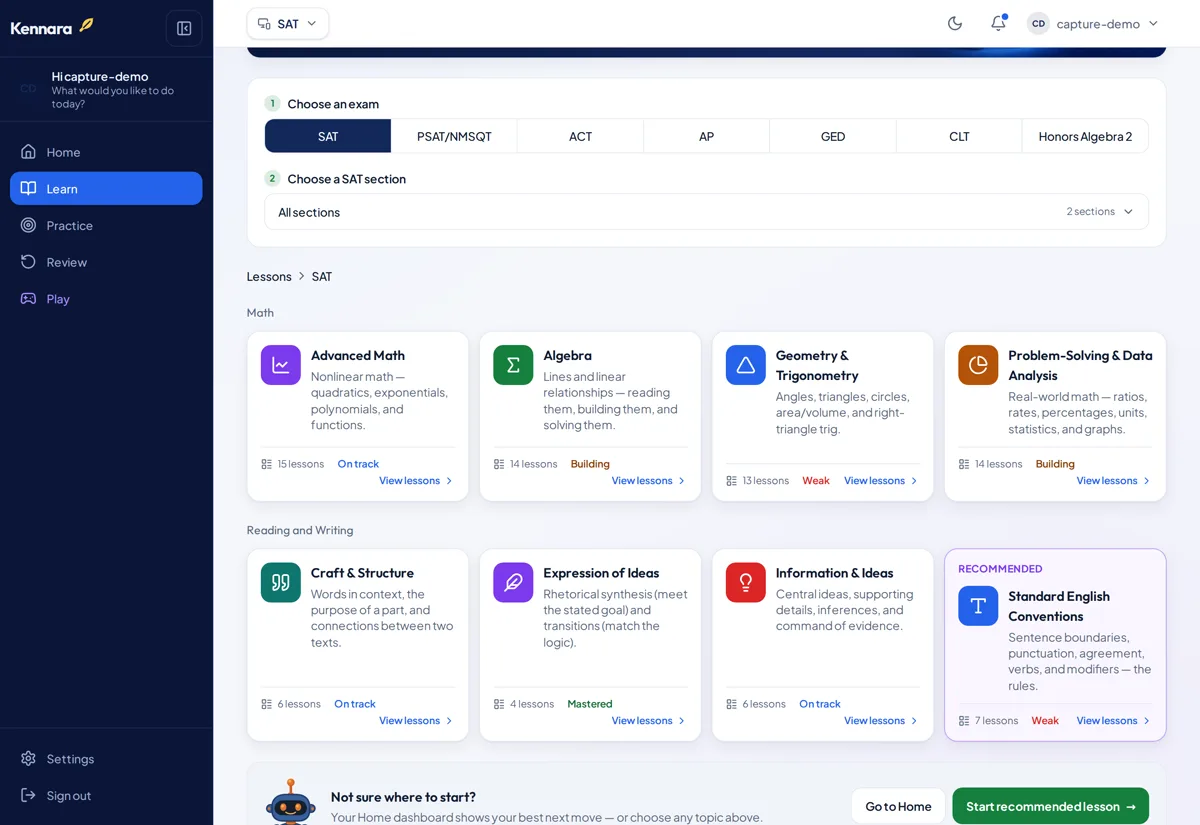Image resolution: width=1200 pixels, height=825 pixels.
Task: Click Start recommended lesson button
Action: [x=1051, y=806]
